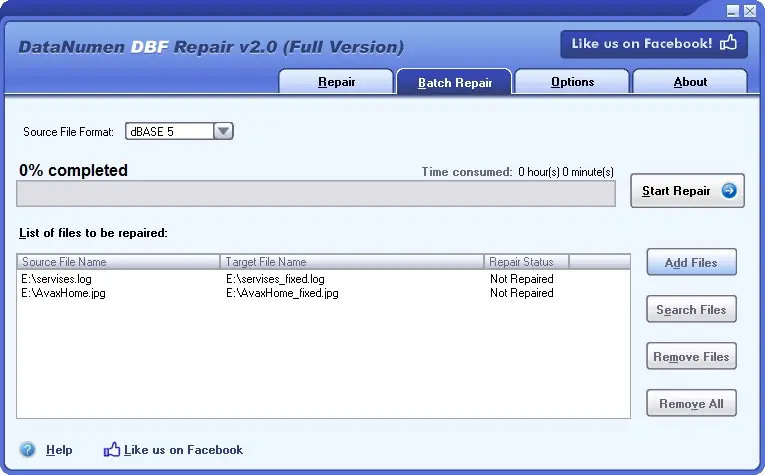Go to the About tab
Viewport: 765px width, 475px height.
690,81
